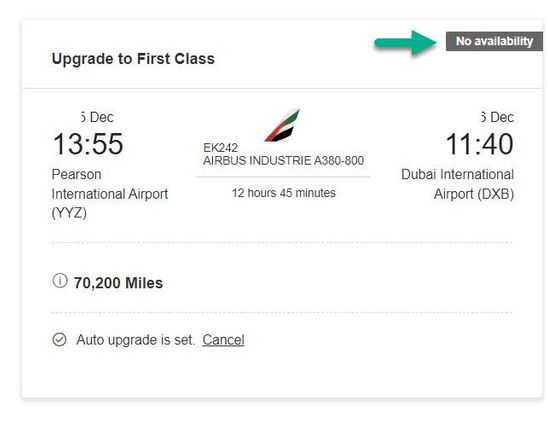Click the Emirates tail logo
Screen dimensions: 548x435
282,125
